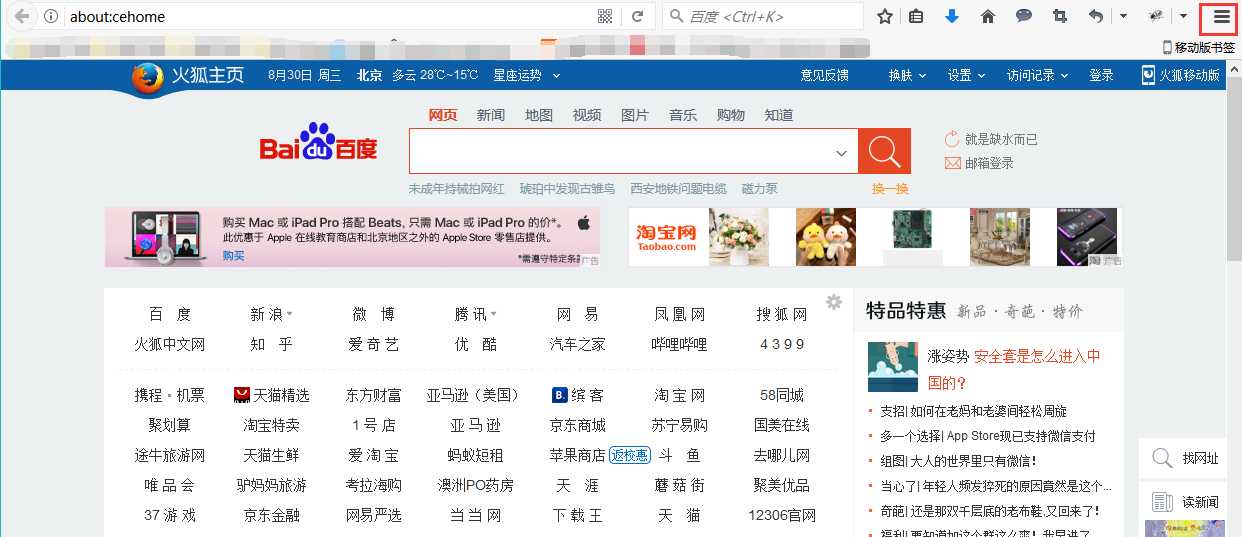Viewport: 1242px width, 537px height.
Task: Open the chat bubble icon
Action: click(1024, 16)
